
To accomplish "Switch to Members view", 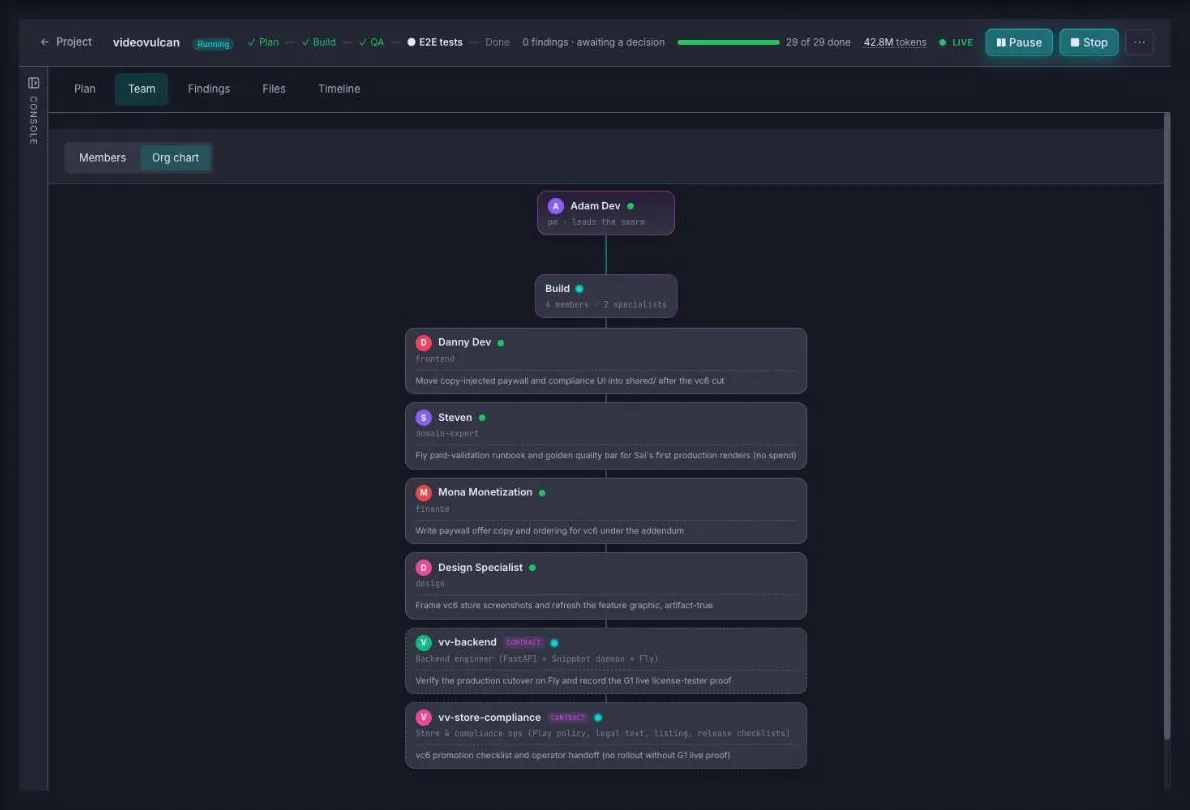I will point(102,158).
